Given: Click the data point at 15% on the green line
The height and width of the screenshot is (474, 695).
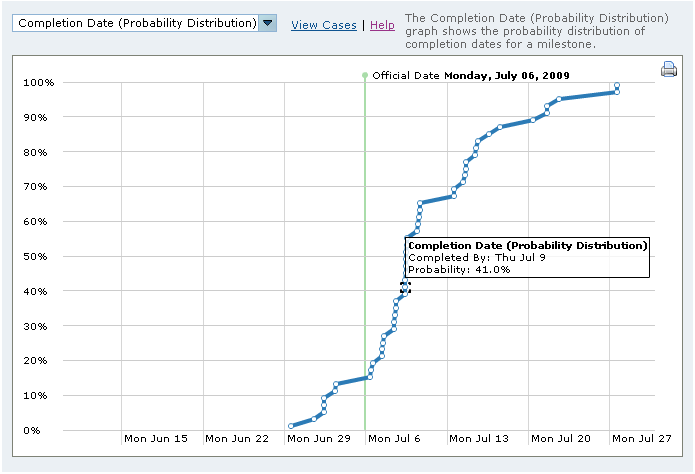Looking at the screenshot, I should pos(370,377).
